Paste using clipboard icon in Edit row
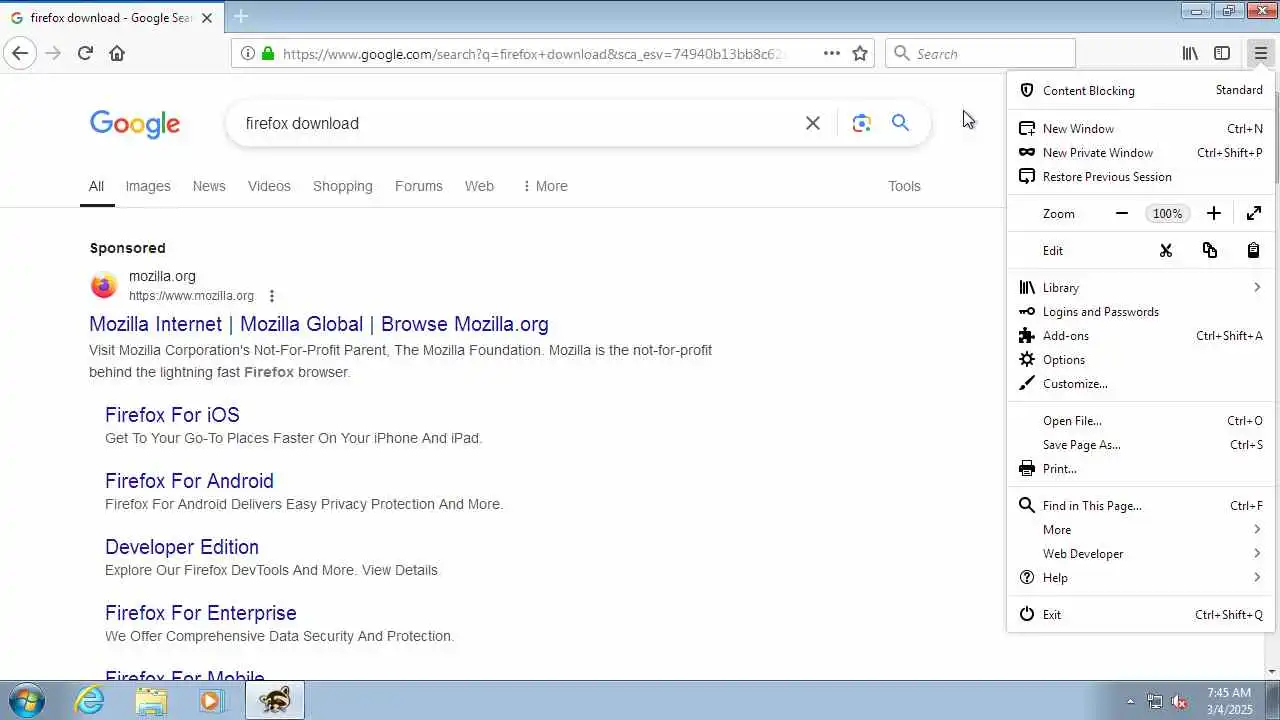 coord(1253,250)
